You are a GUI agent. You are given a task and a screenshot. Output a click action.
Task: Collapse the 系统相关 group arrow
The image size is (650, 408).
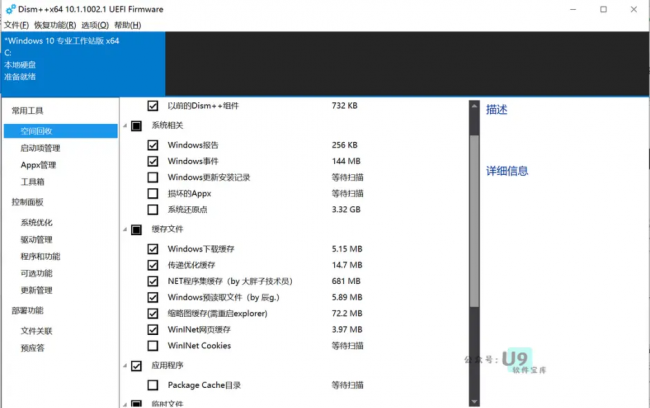pyautogui.click(x=125, y=126)
